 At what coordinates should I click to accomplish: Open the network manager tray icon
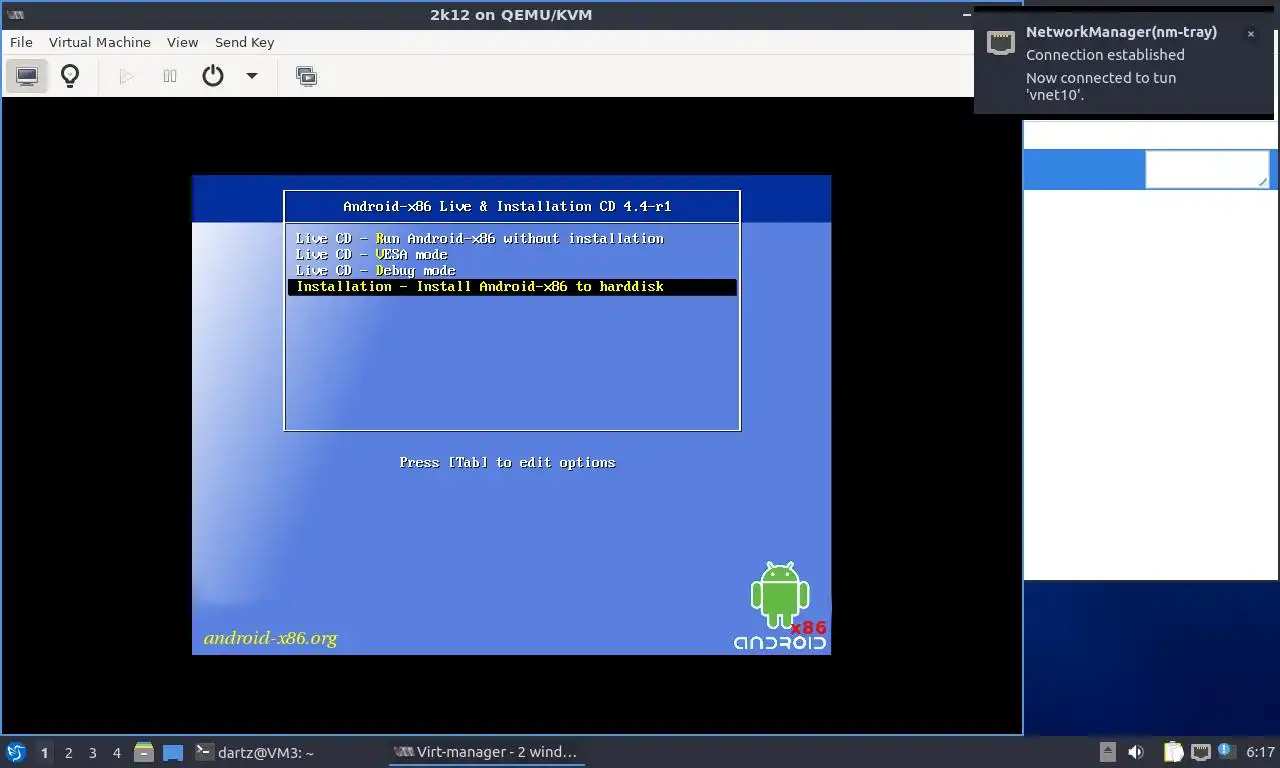point(1200,752)
